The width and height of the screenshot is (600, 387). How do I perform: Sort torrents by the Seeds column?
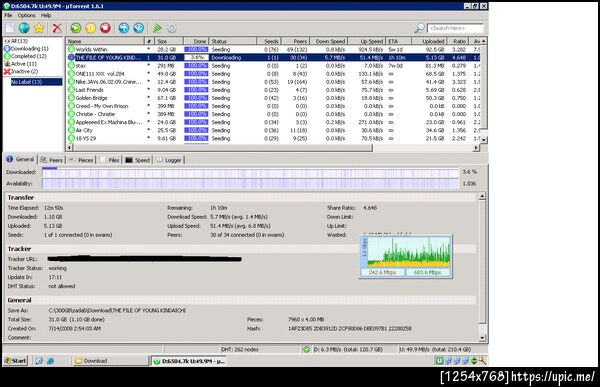coord(269,41)
